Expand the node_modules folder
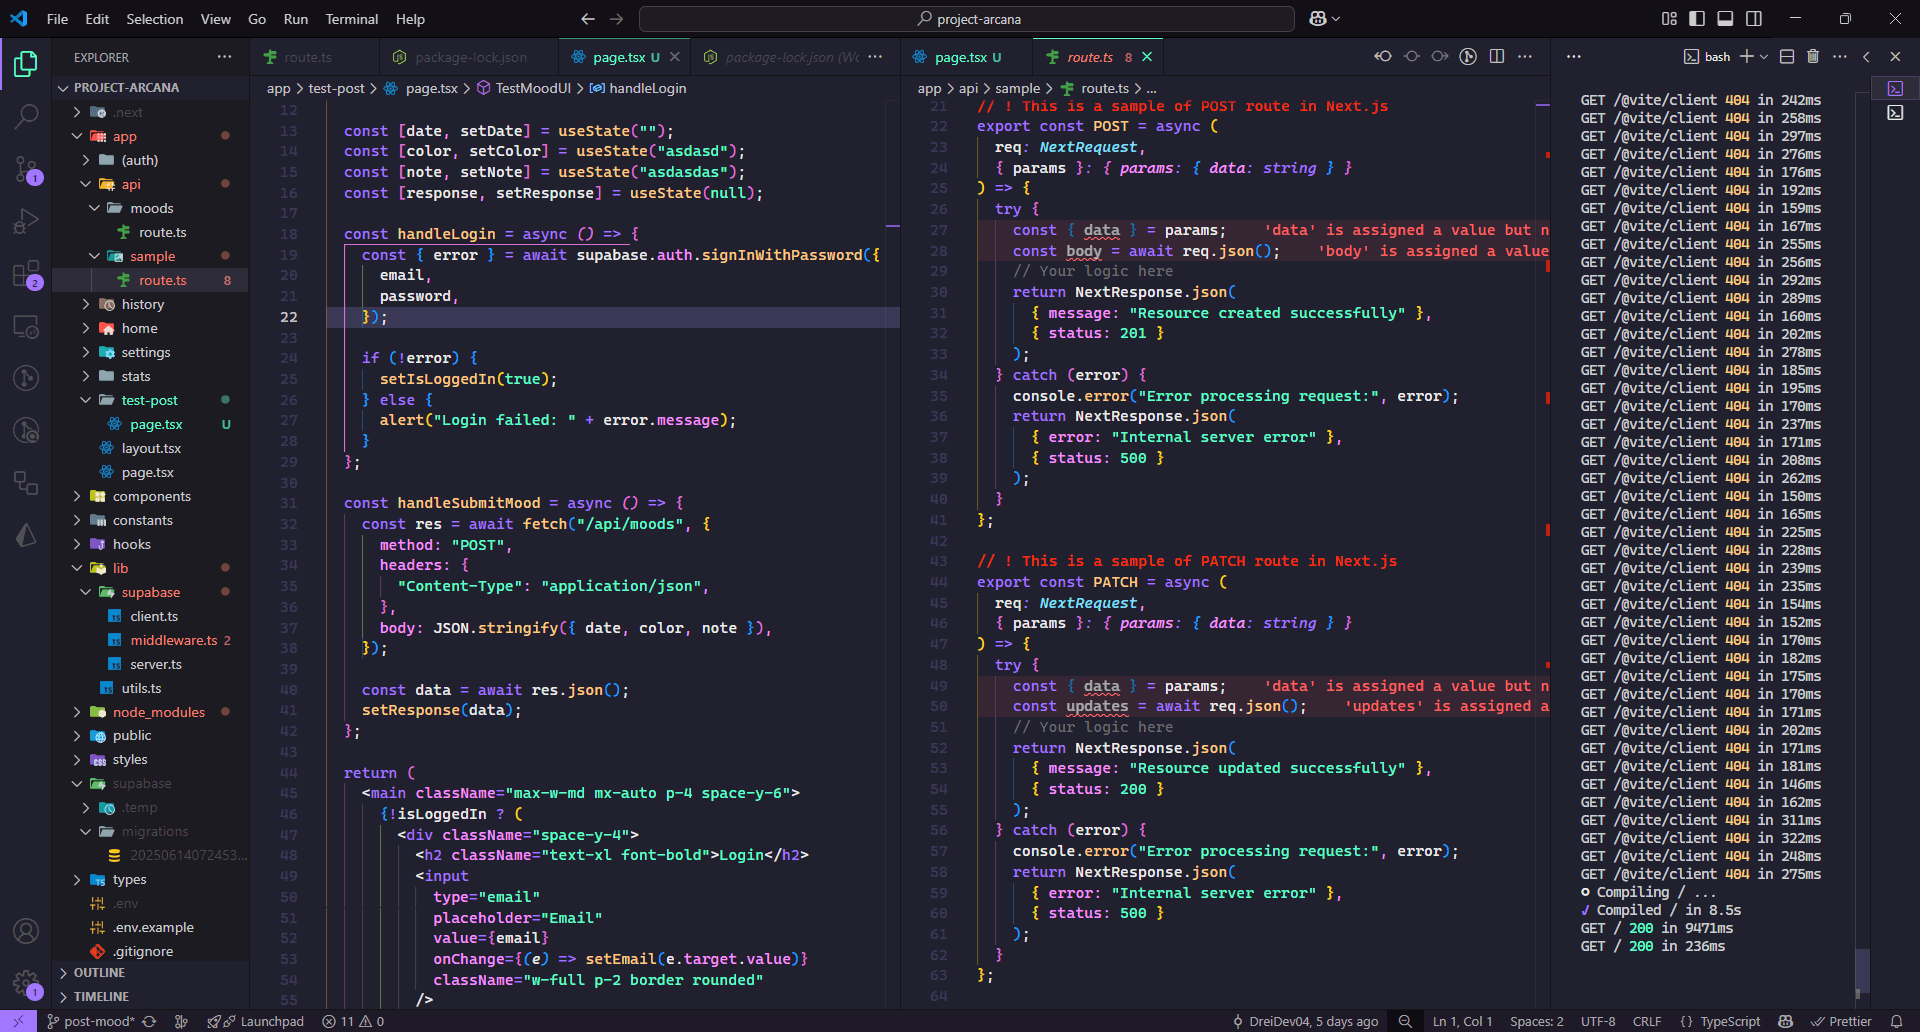 click(150, 712)
